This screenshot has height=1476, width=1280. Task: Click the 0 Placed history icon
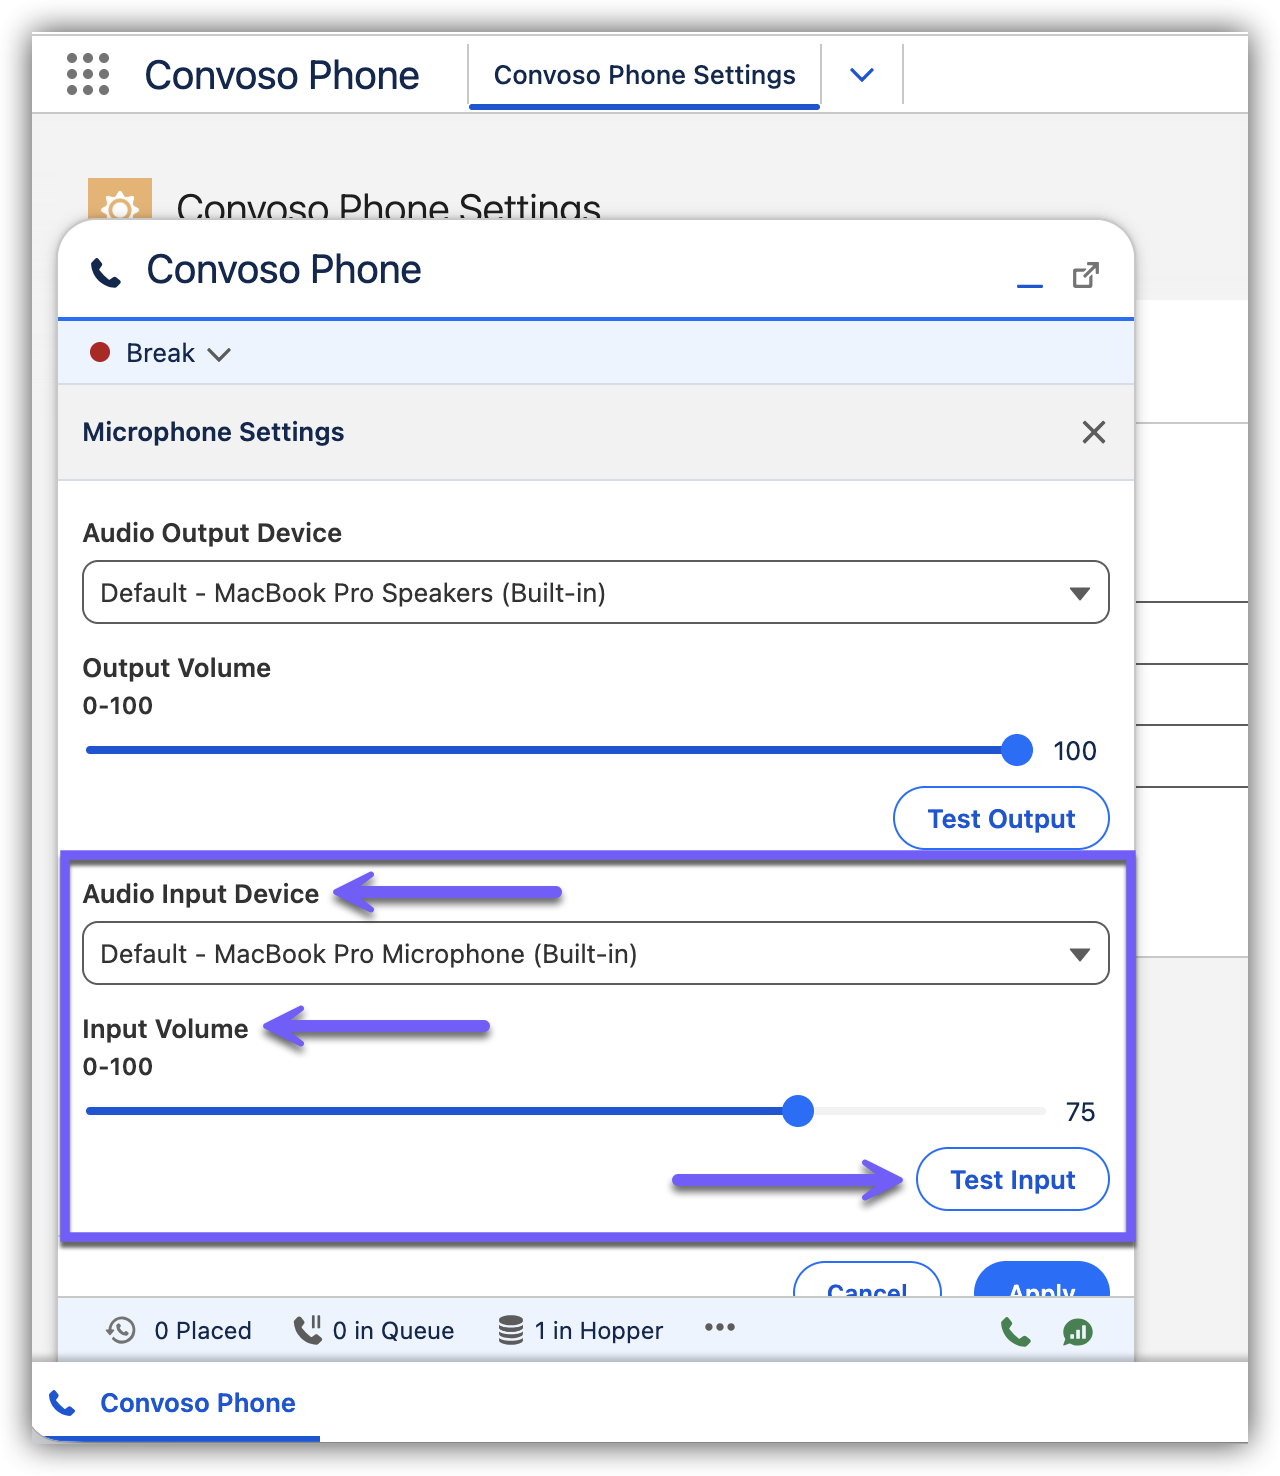pyautogui.click(x=121, y=1330)
